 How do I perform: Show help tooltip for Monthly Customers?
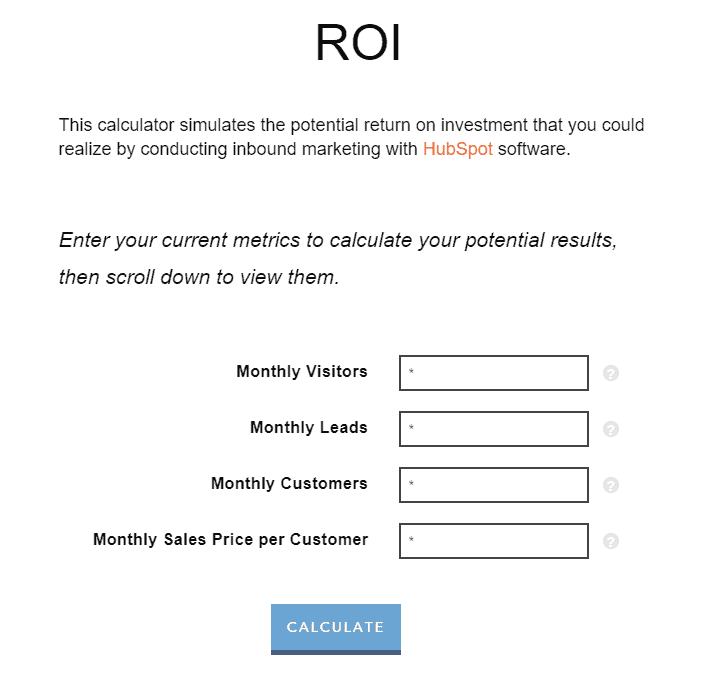[x=611, y=485]
